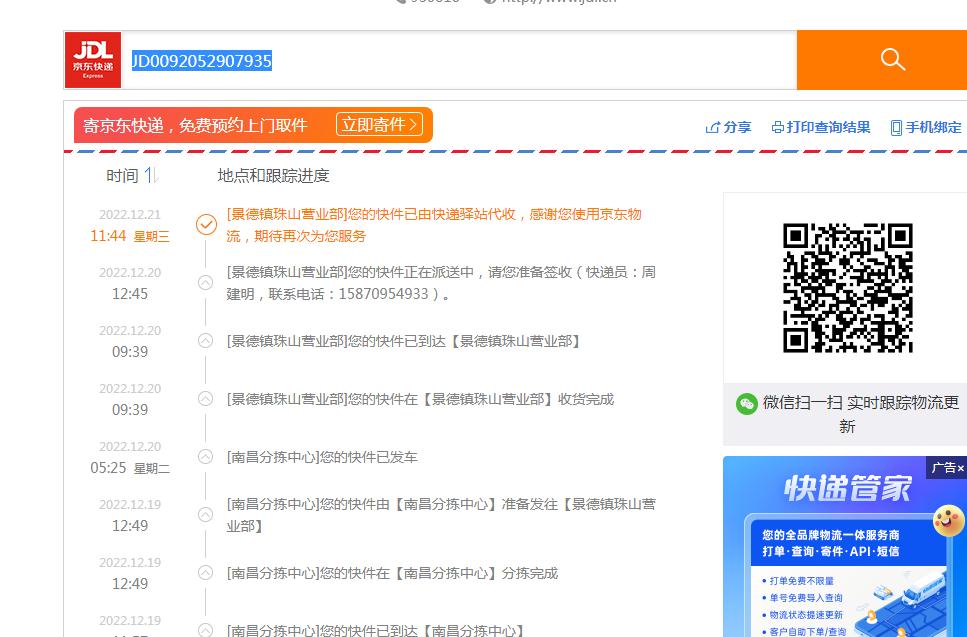
Task: Open 打印查询结果 to print results
Action: coord(821,127)
